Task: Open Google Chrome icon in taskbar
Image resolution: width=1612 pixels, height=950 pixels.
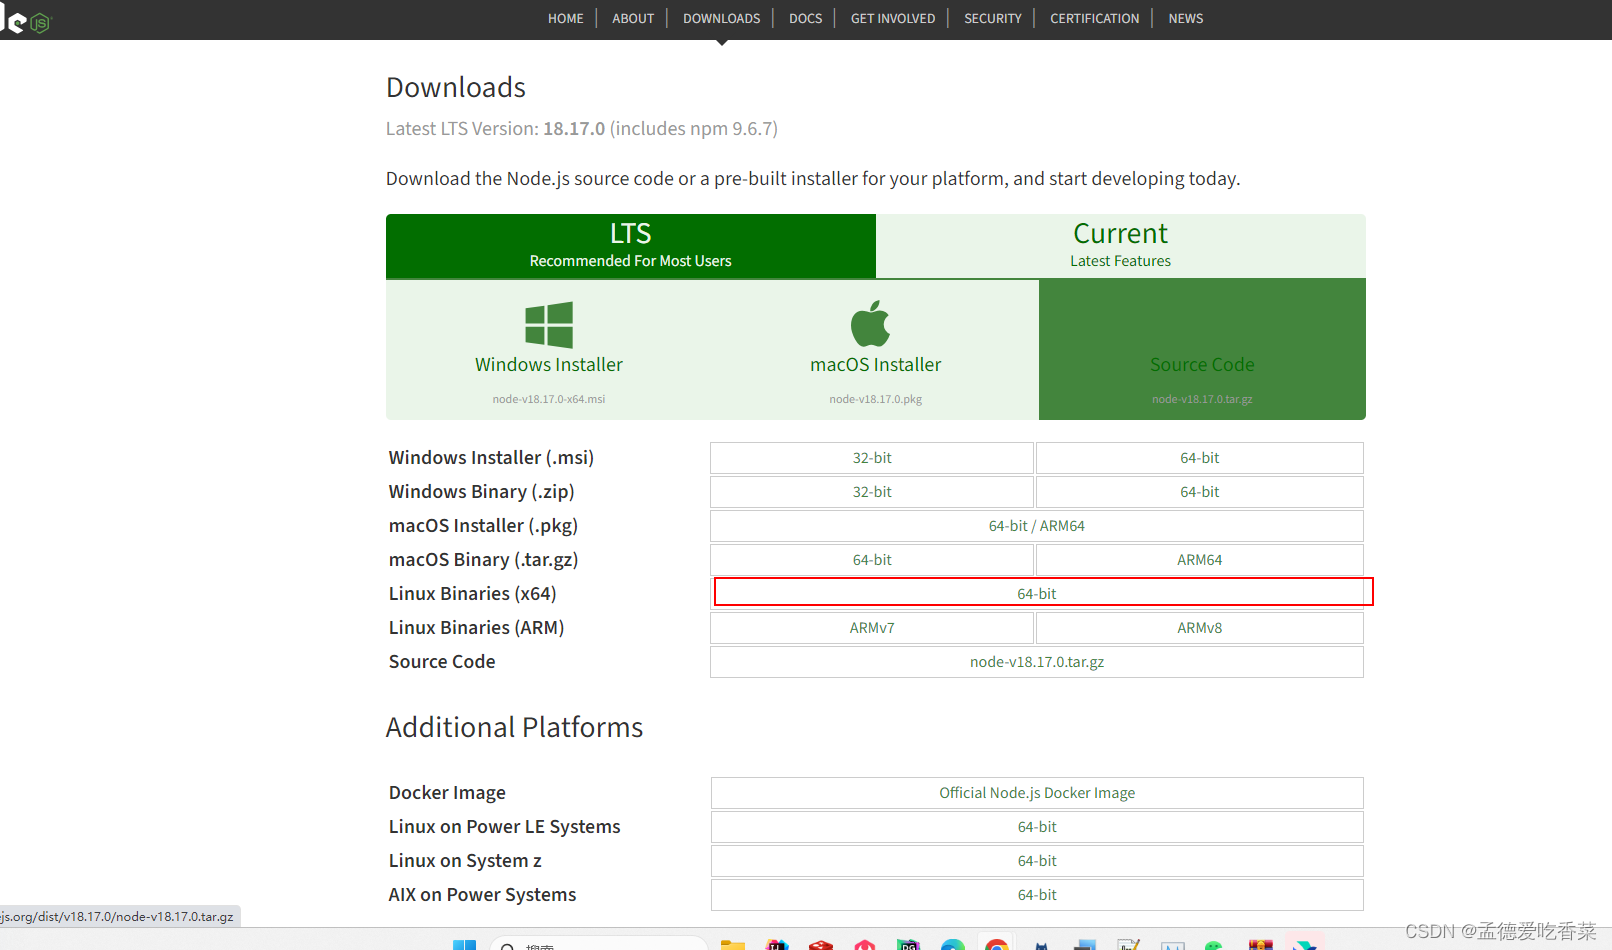Action: [x=996, y=945]
